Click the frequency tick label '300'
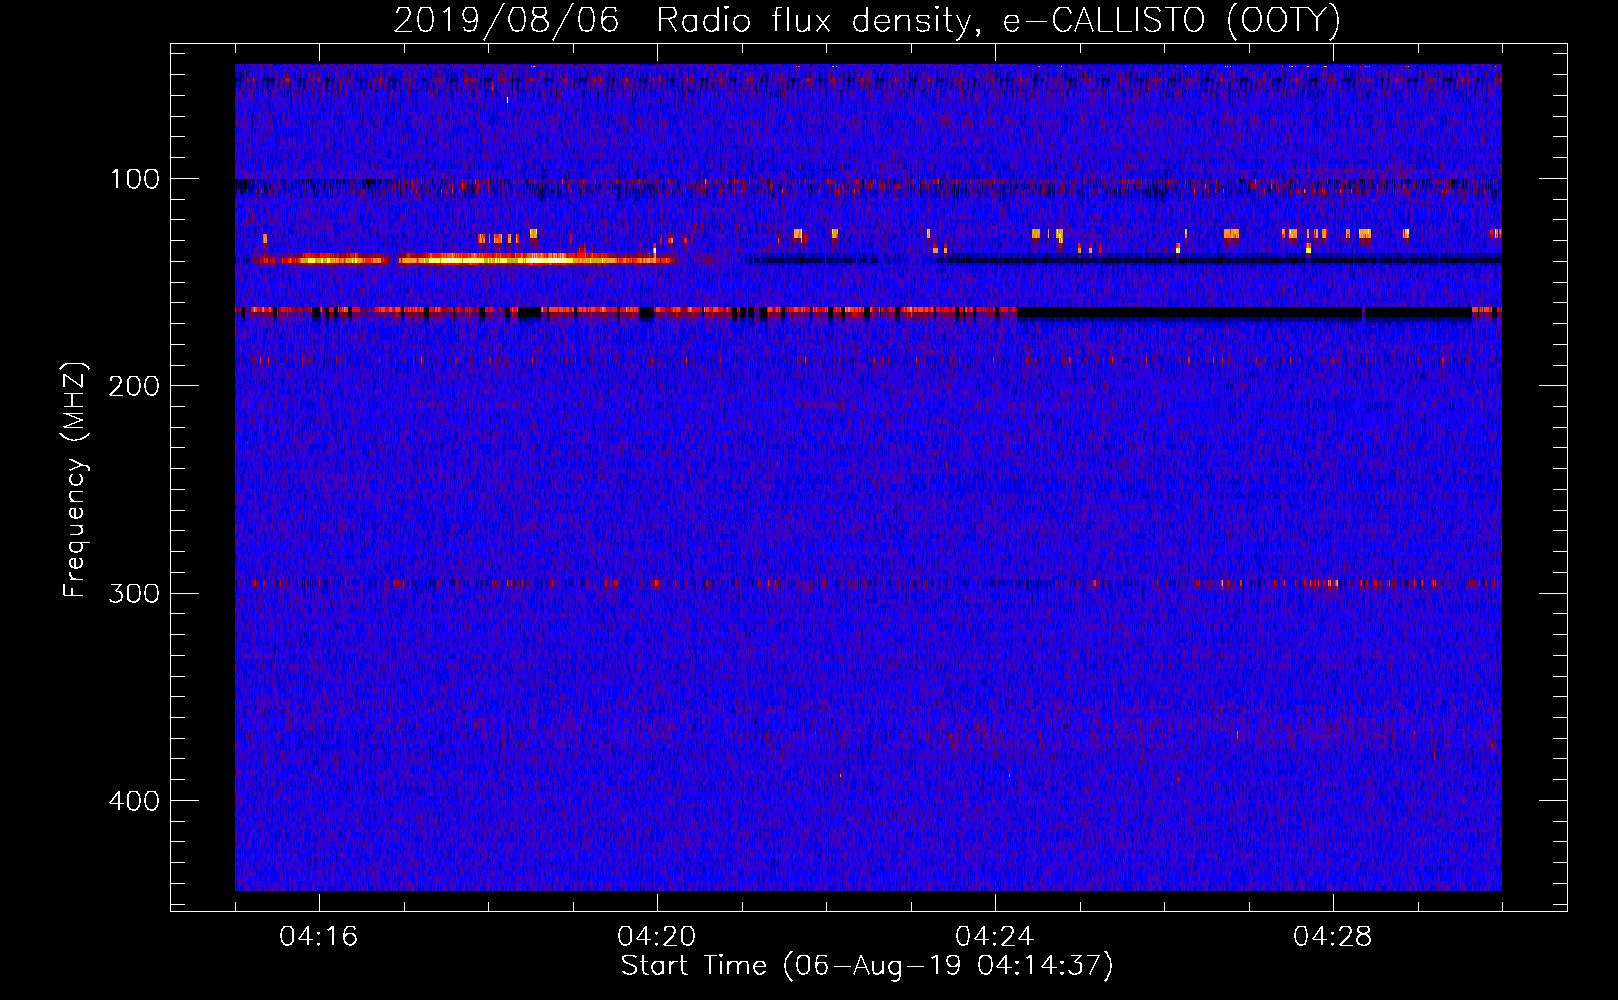The width and height of the screenshot is (1618, 1000). point(135,593)
